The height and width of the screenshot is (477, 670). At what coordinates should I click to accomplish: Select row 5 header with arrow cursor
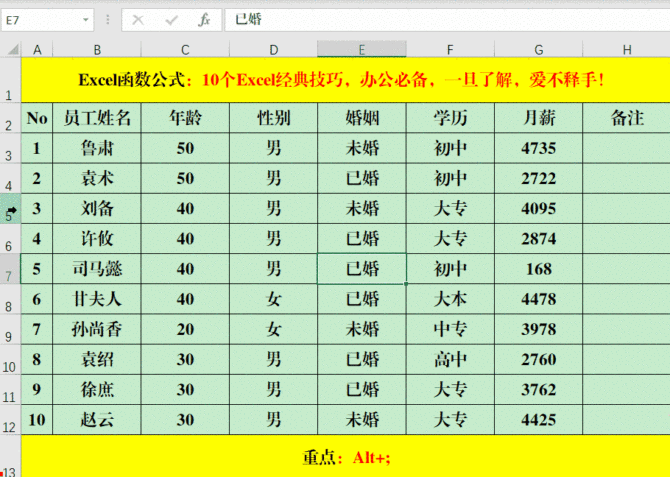pos(10,210)
